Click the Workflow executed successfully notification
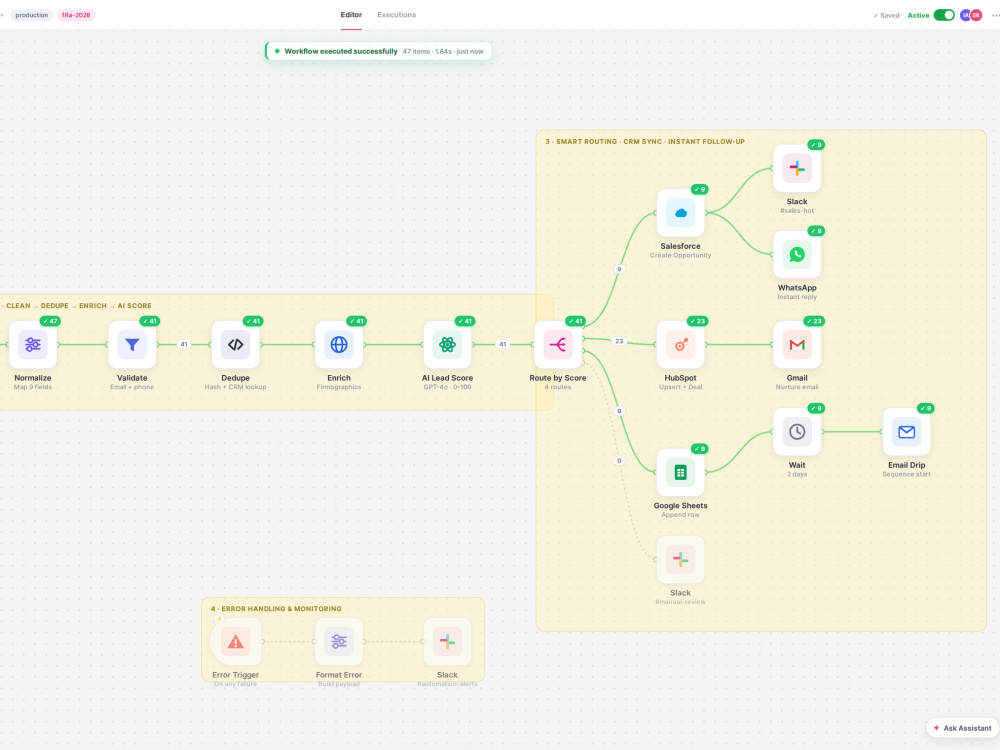The height and width of the screenshot is (750, 1000). point(379,51)
